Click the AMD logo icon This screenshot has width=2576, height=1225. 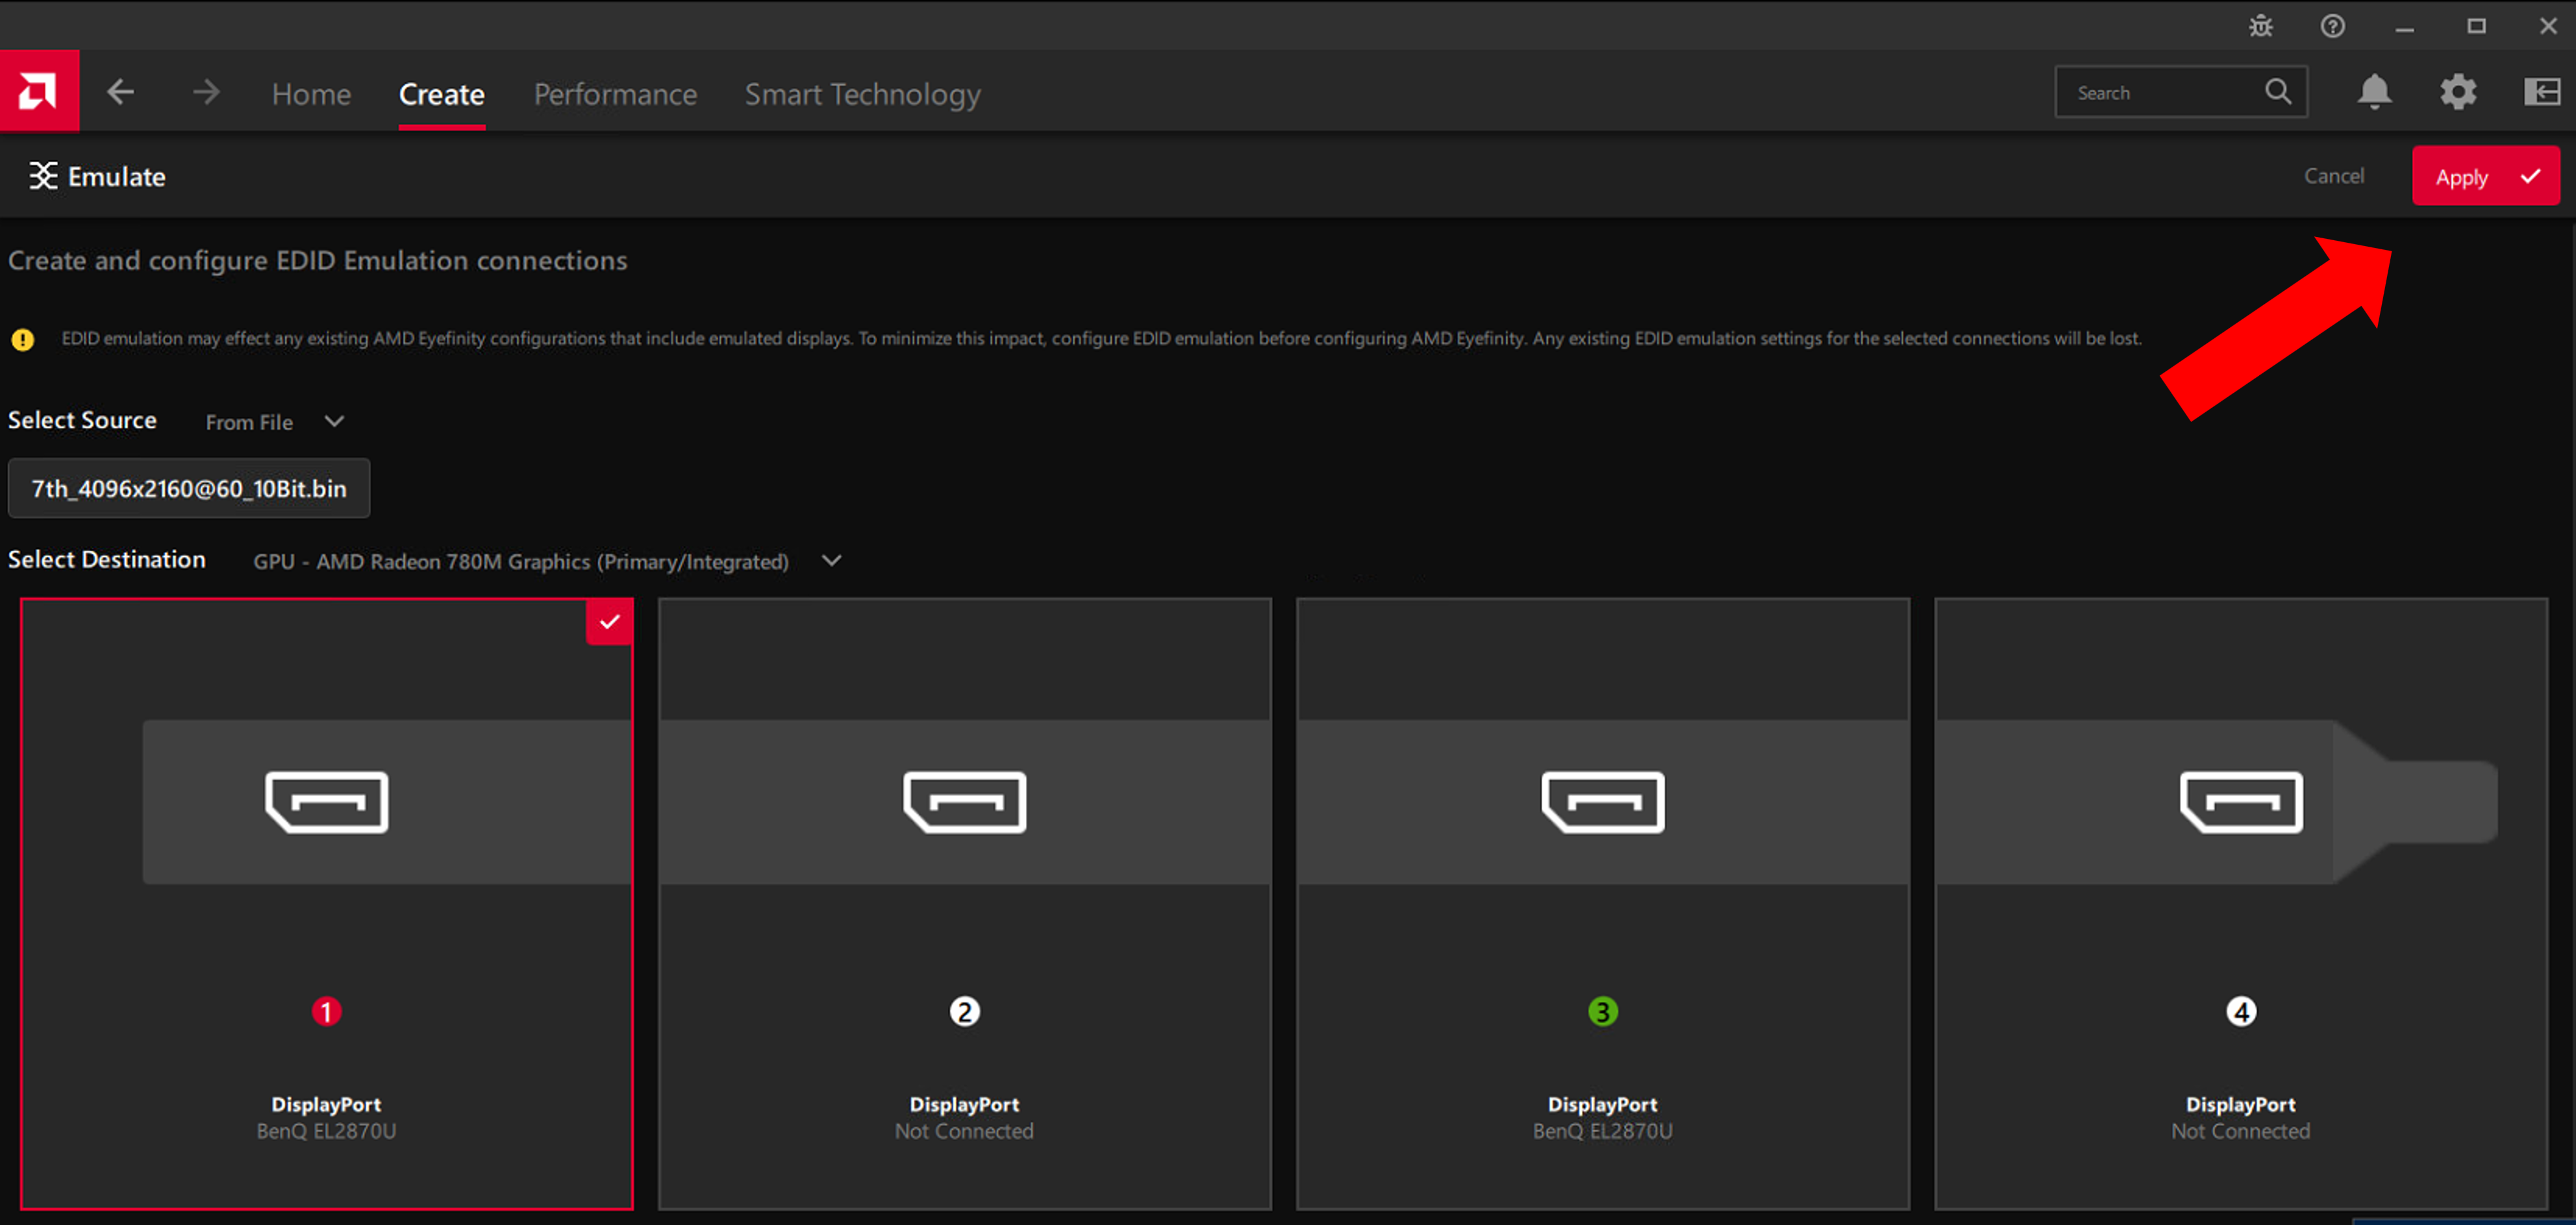(x=39, y=91)
